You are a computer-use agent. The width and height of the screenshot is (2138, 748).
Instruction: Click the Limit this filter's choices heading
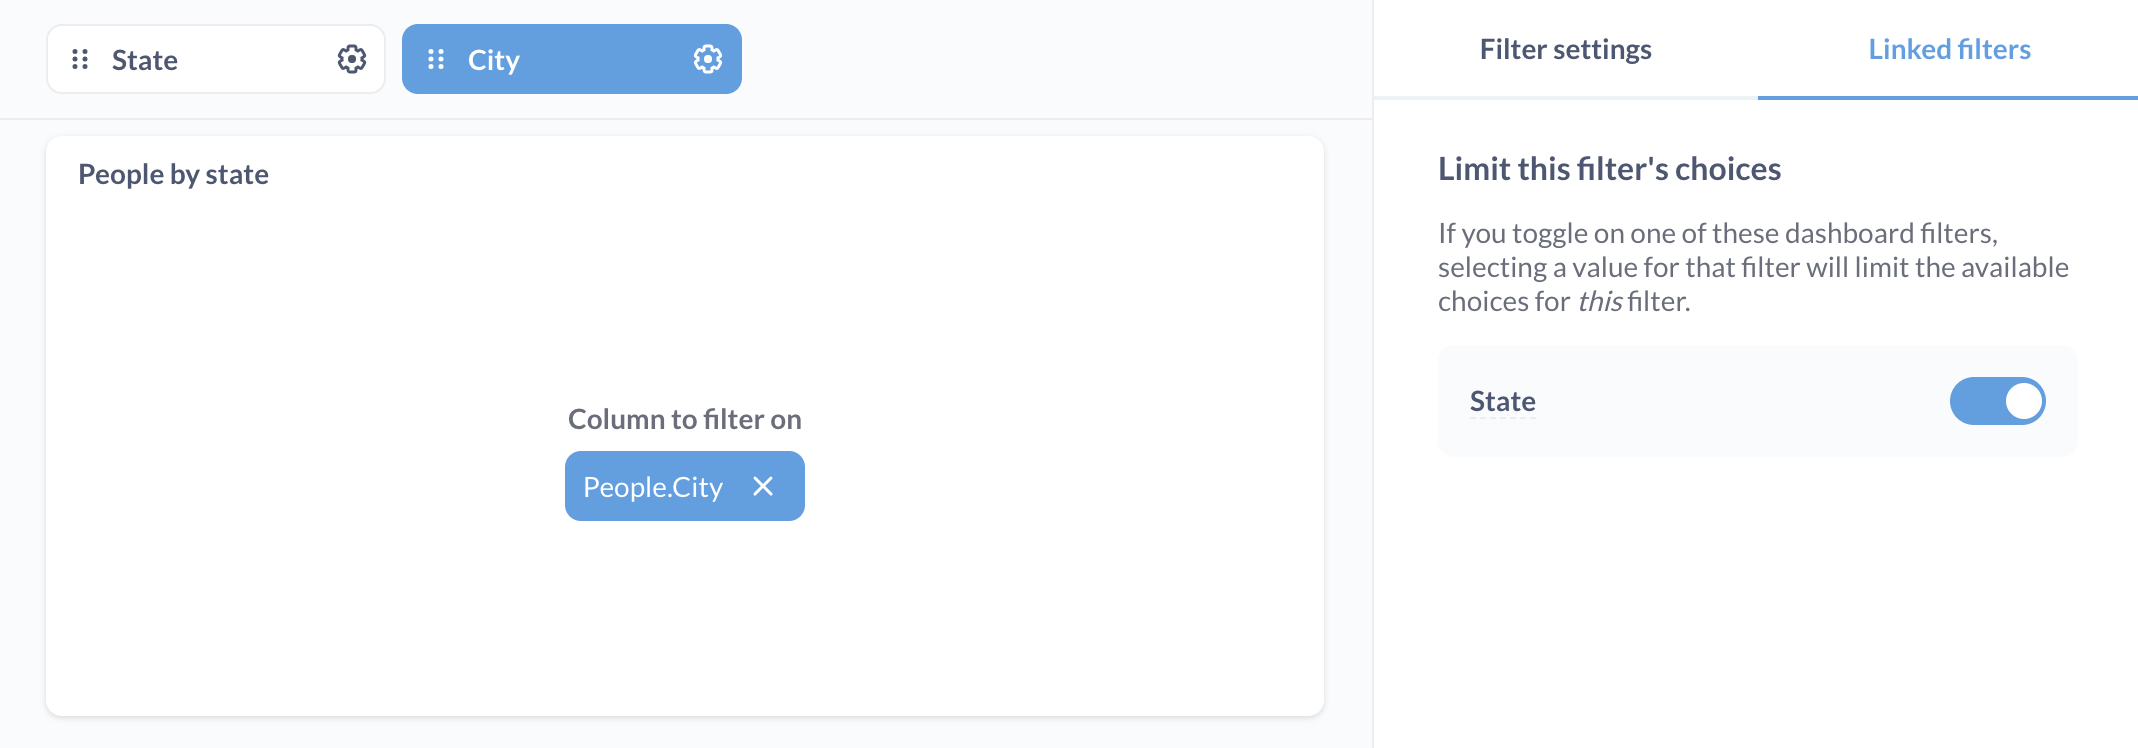tap(1609, 168)
